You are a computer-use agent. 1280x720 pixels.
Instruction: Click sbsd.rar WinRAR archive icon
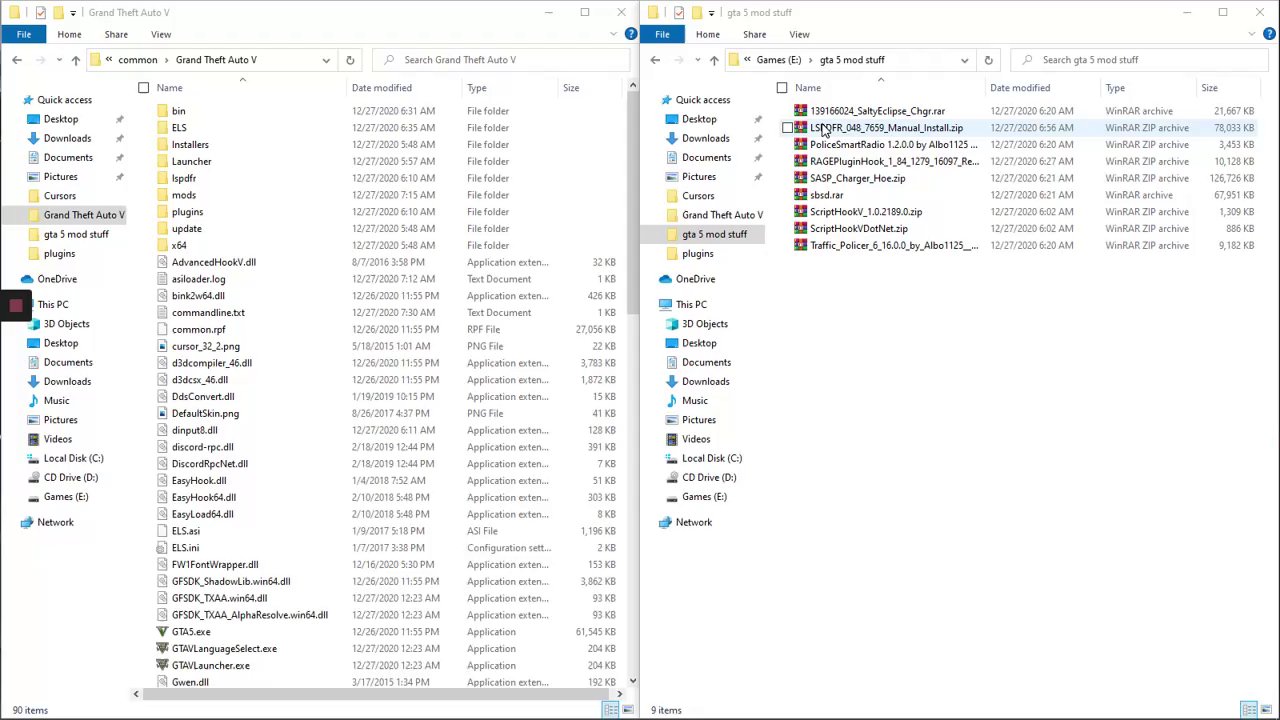(x=800, y=195)
